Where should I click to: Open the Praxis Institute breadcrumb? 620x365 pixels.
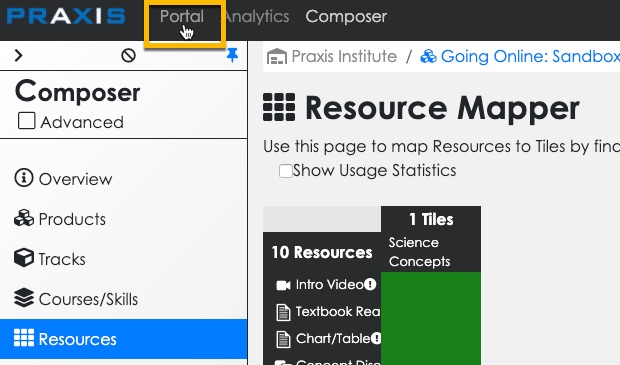click(x=344, y=57)
